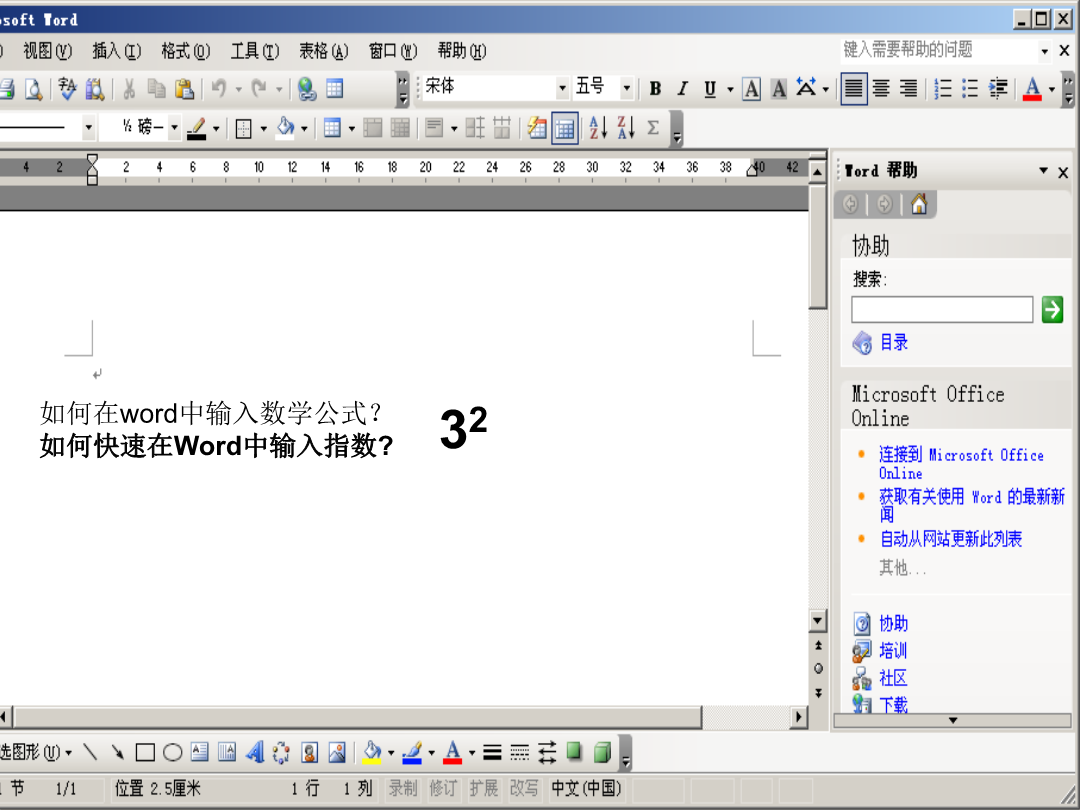The image size is (1080, 810).
Task: Apply character shading with the shaded A
Action: pyautogui.click(x=778, y=88)
